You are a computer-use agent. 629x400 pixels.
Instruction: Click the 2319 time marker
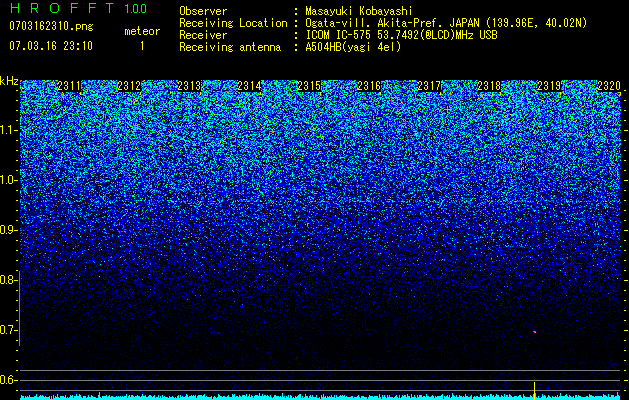(549, 86)
